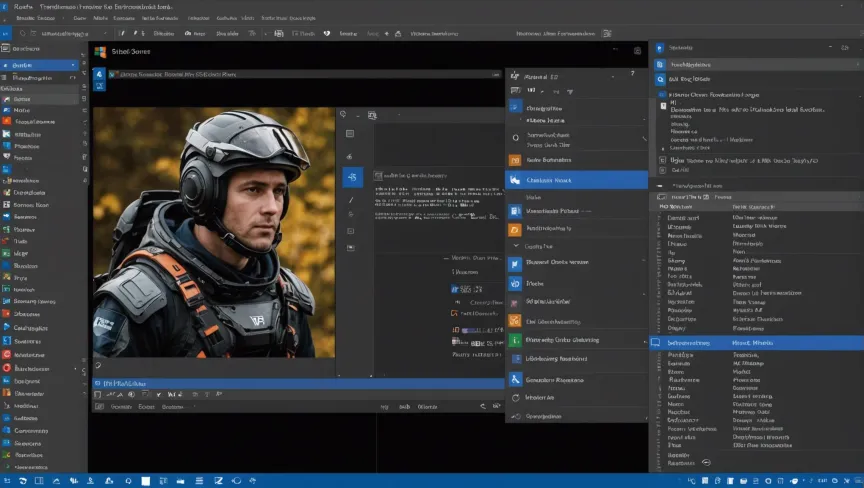This screenshot has height=488, width=864.
Task: Click the camera icon above the center list
Action: [x=637, y=51]
